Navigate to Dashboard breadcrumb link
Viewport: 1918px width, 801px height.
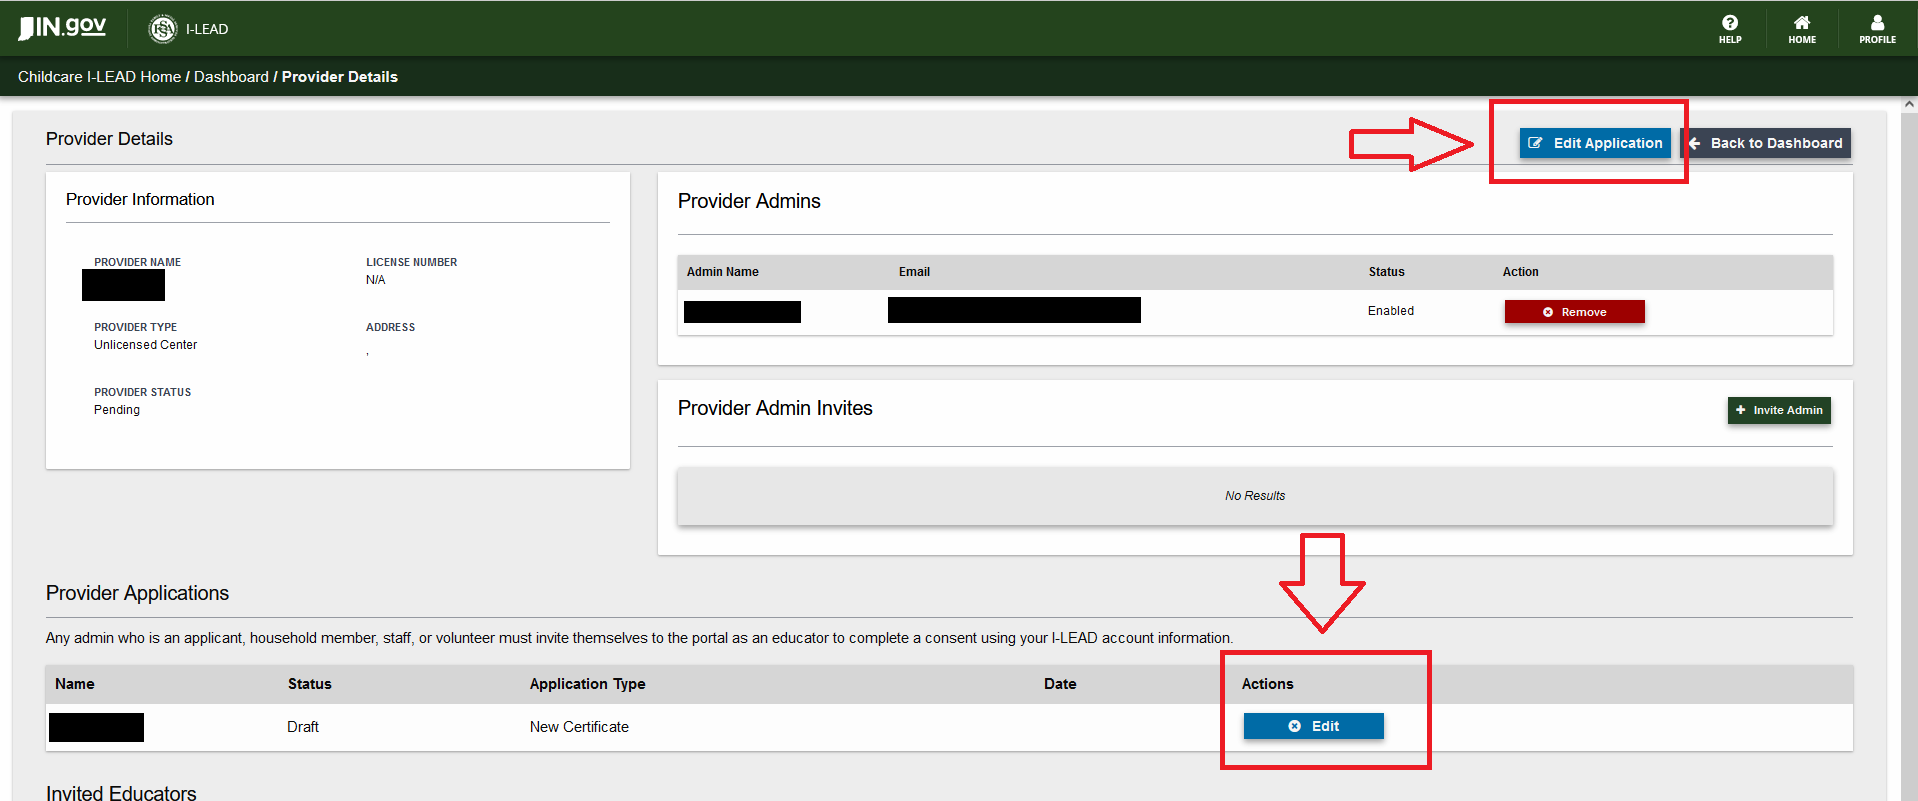pos(231,77)
